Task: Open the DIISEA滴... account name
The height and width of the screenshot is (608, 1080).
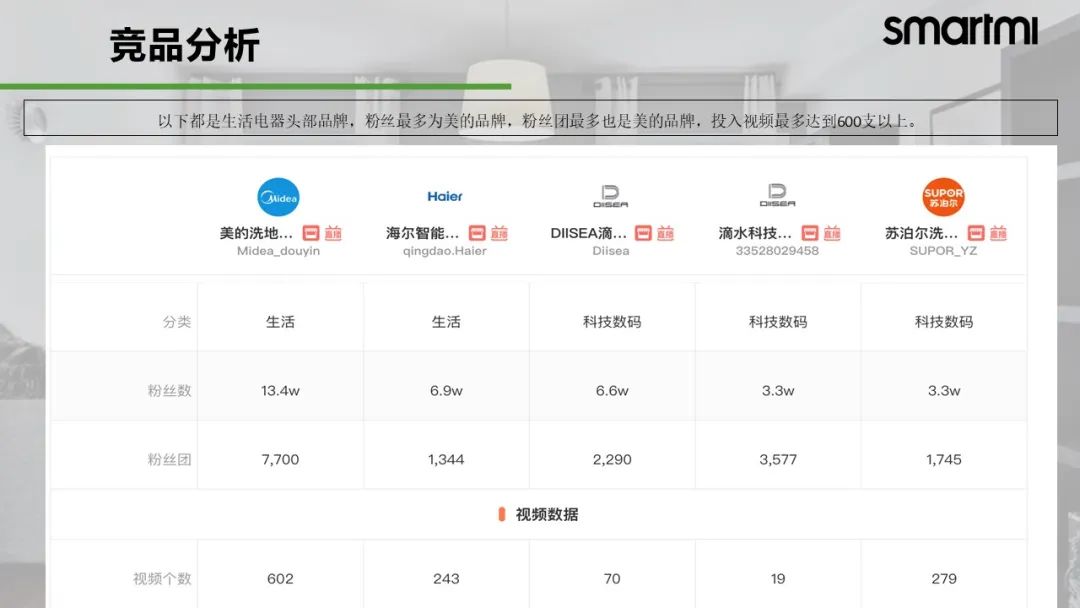Action: pyautogui.click(x=588, y=233)
